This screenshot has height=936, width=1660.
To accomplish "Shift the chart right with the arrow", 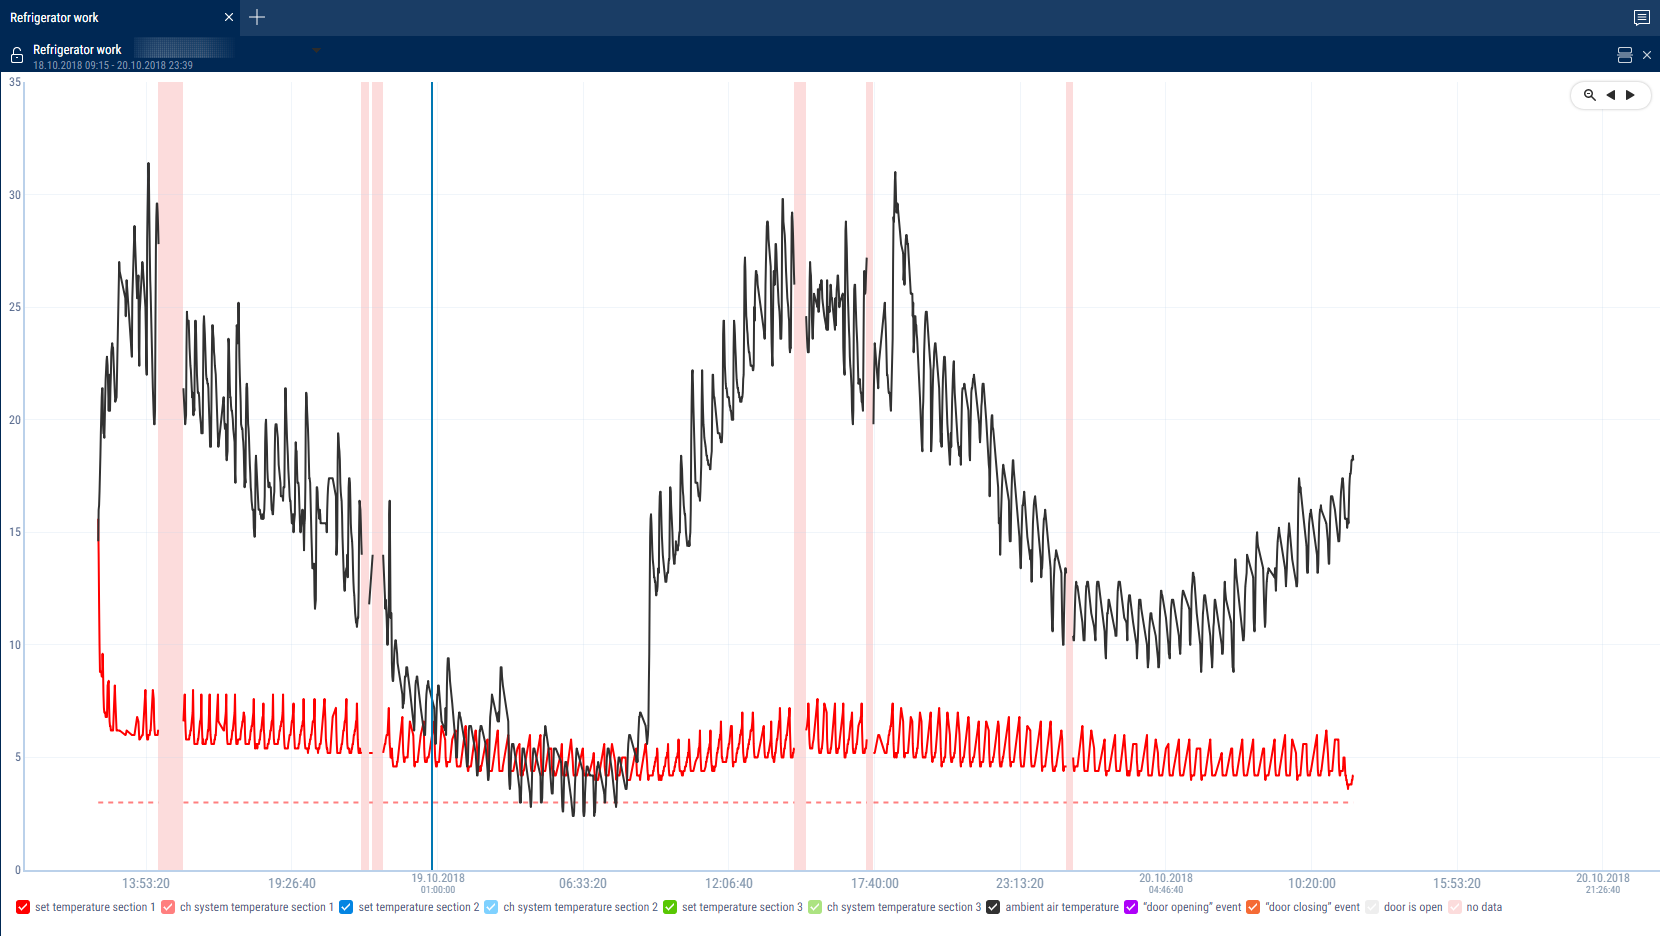I will [1631, 95].
